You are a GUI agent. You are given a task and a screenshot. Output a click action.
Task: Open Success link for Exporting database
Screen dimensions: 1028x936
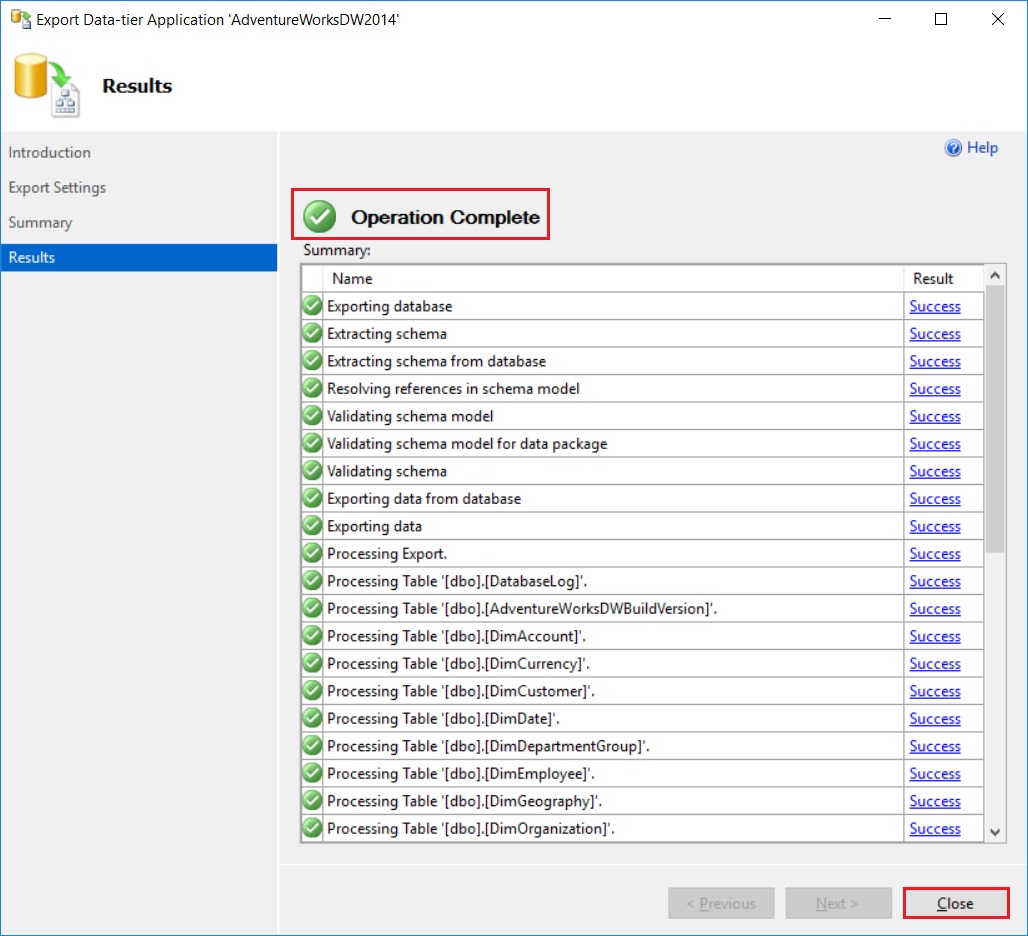935,306
